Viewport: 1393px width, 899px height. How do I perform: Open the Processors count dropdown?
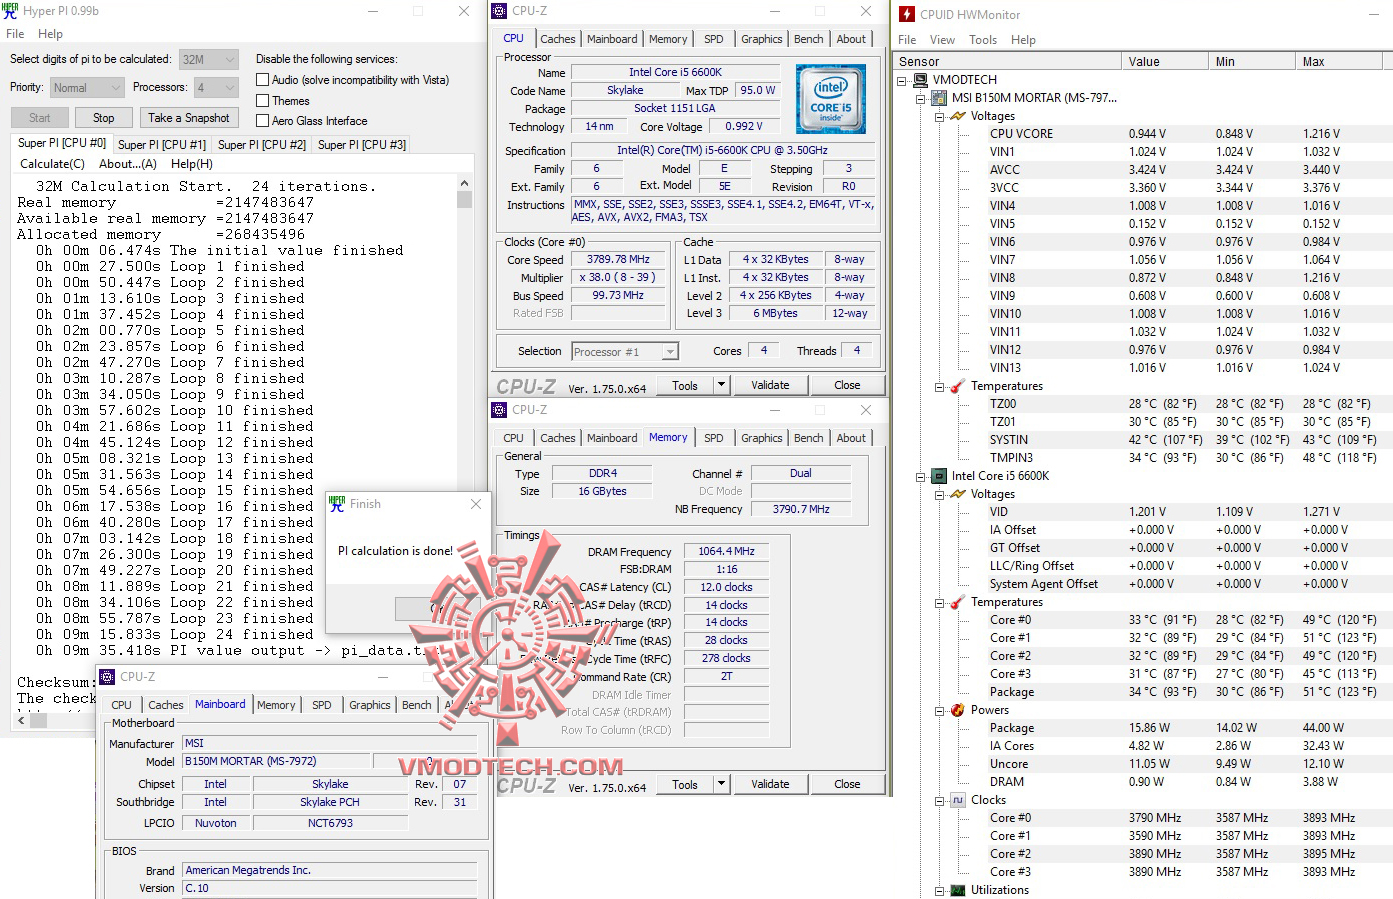coord(215,87)
